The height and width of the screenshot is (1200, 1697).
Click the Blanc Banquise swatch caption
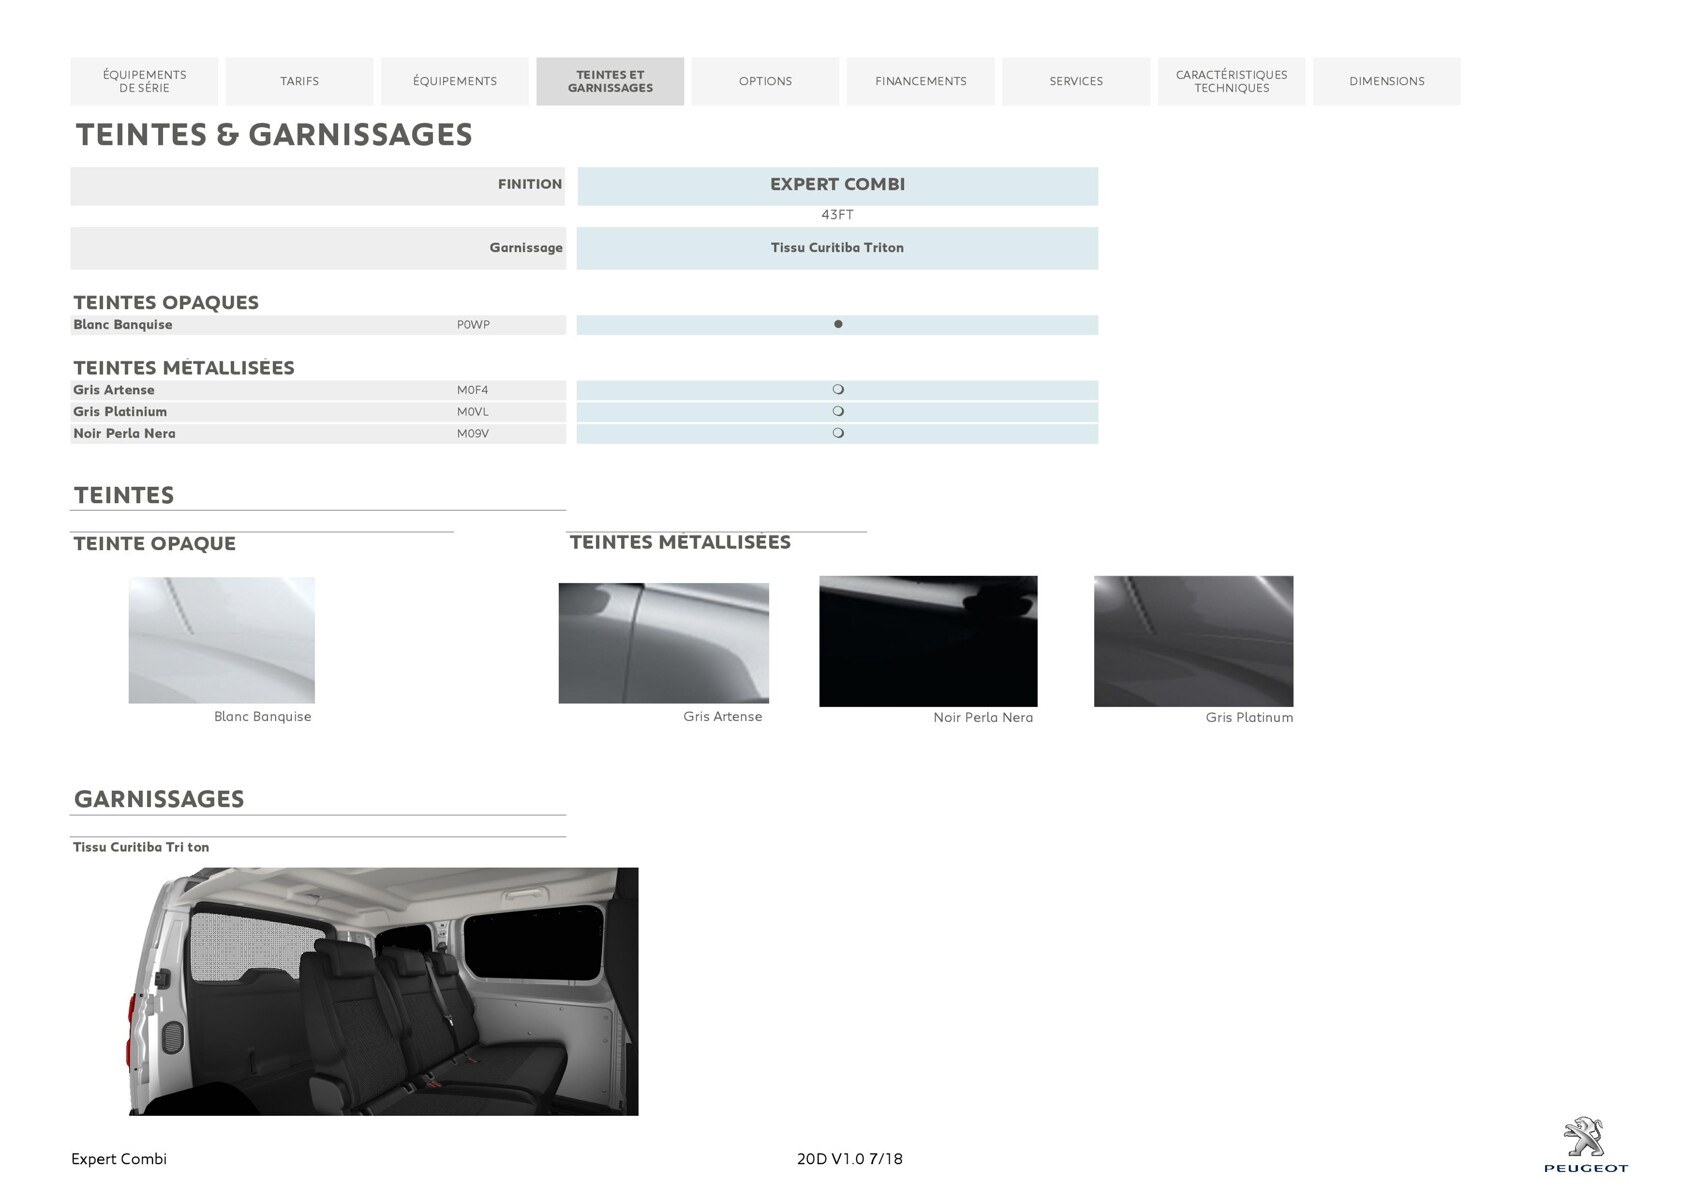(262, 717)
